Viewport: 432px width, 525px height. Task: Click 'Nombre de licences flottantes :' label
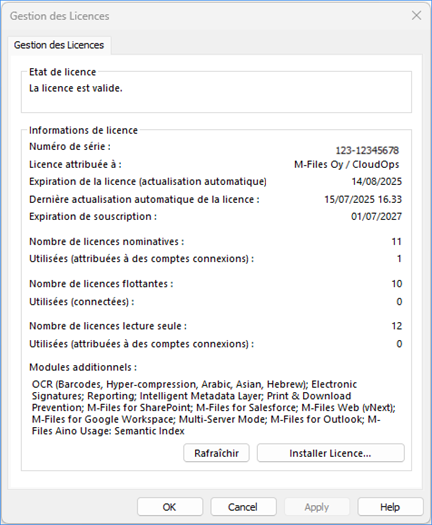click(101, 284)
